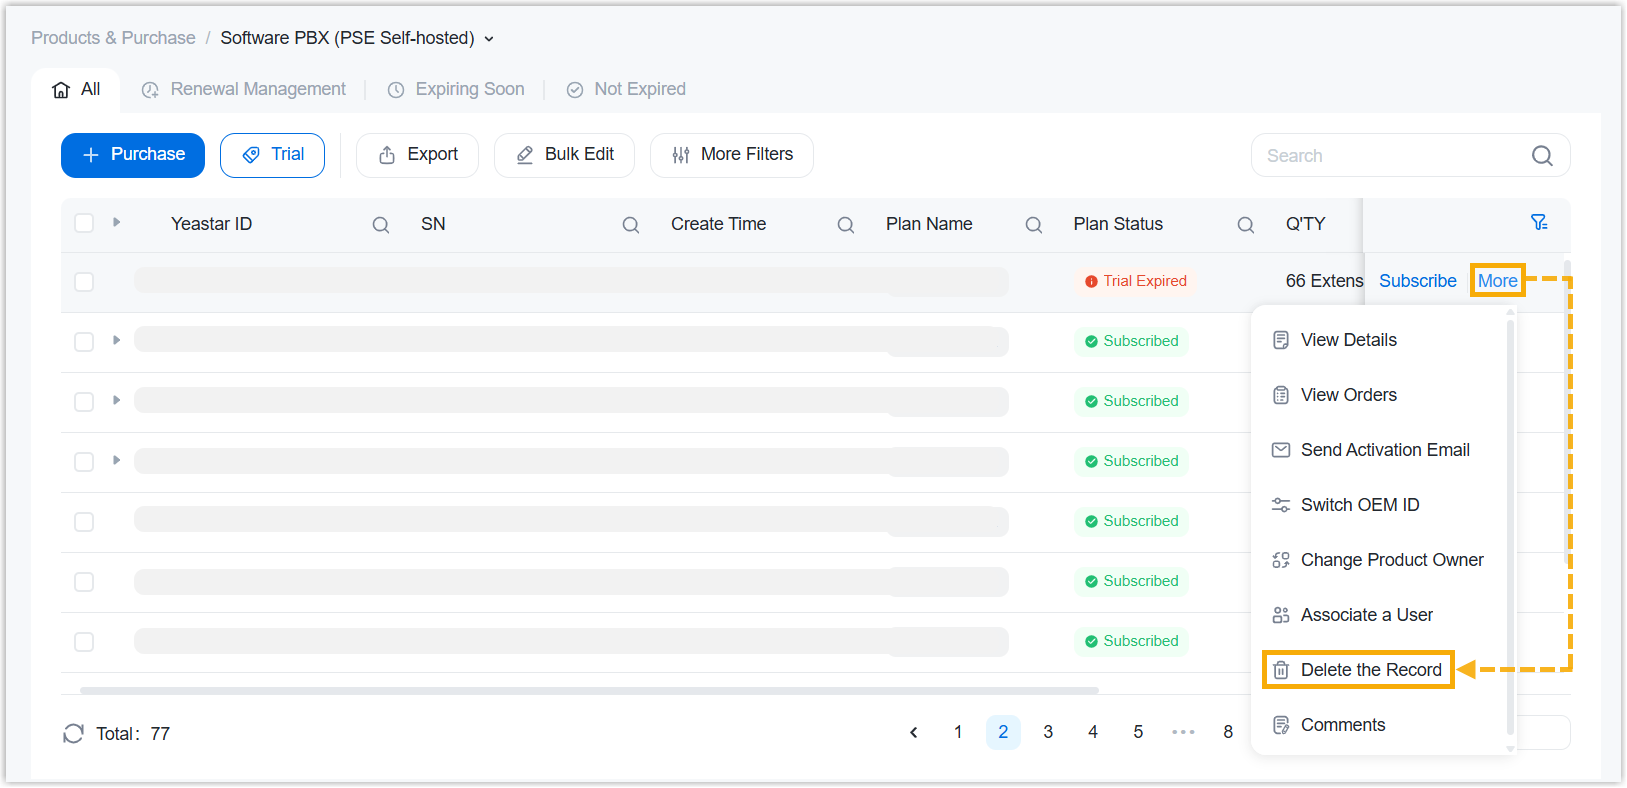Click the Subscribe link in first row
Viewport: 1627px width, 788px height.
point(1417,281)
